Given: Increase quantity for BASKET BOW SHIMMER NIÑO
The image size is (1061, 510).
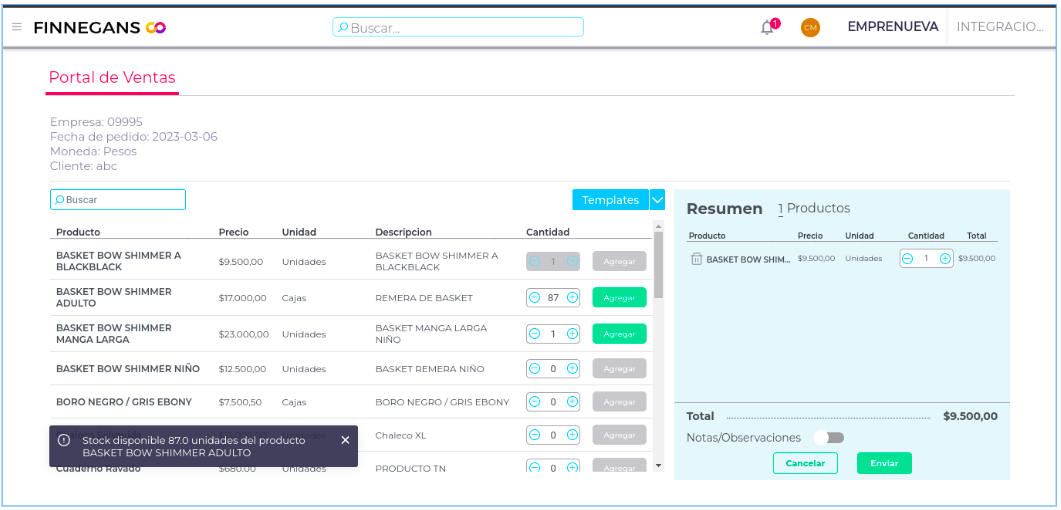Looking at the screenshot, I should tap(572, 369).
